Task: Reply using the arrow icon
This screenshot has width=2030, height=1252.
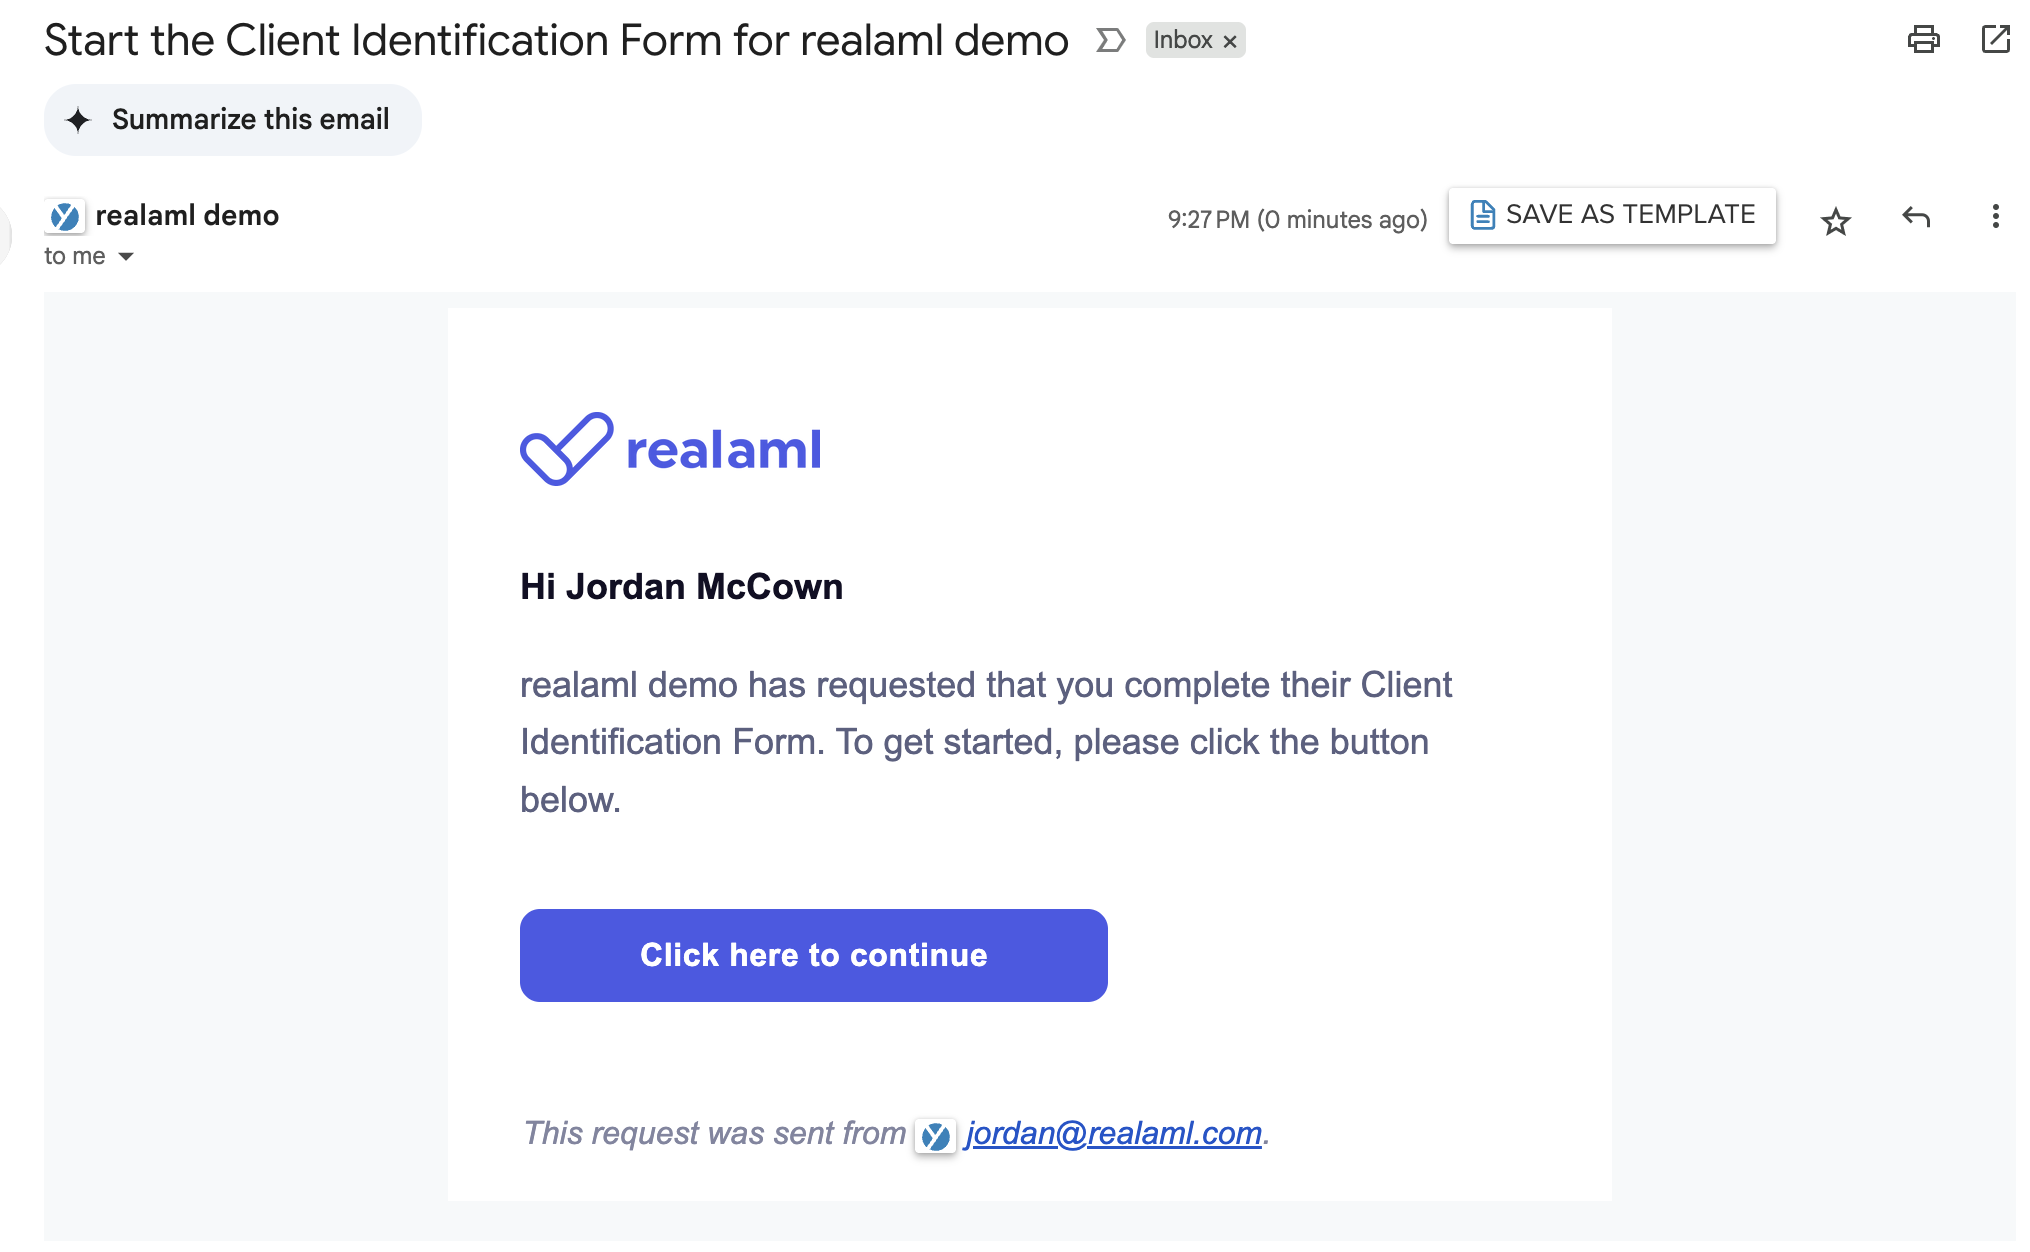Action: tap(1915, 217)
